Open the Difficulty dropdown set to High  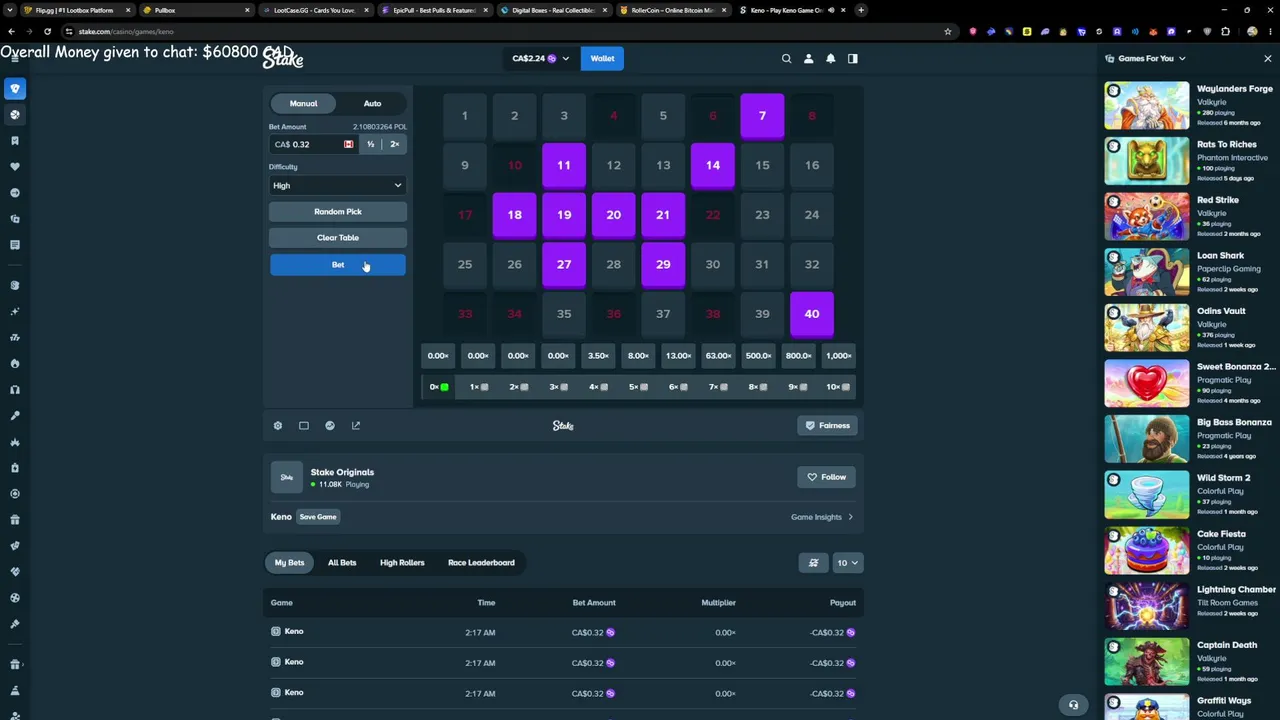coord(338,185)
